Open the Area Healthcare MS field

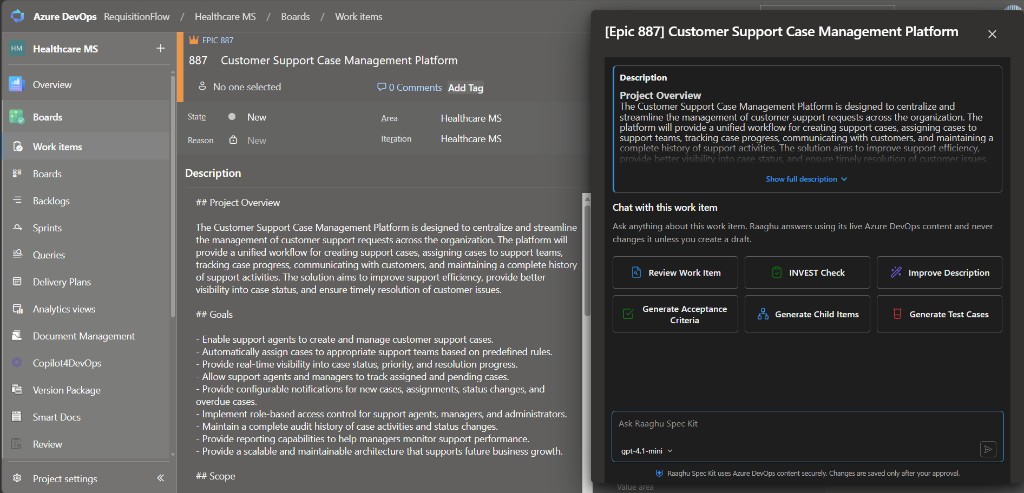(x=471, y=118)
